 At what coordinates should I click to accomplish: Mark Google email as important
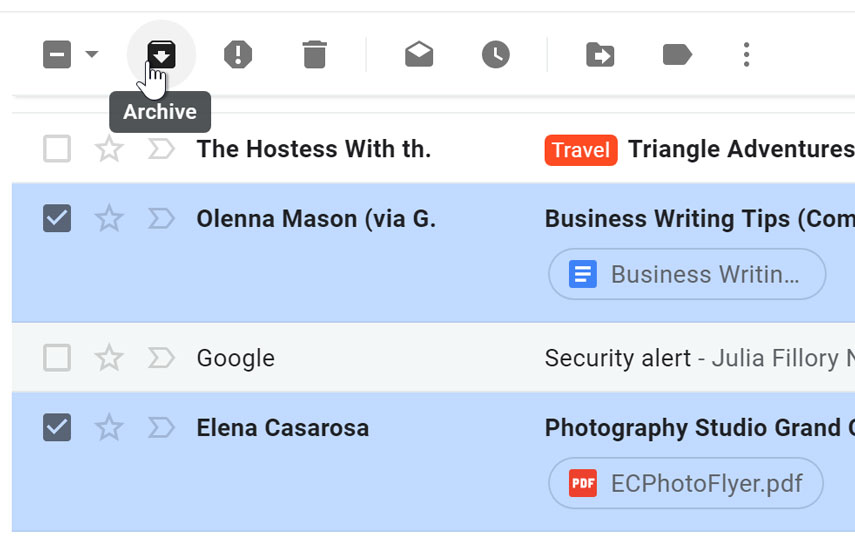(161, 358)
